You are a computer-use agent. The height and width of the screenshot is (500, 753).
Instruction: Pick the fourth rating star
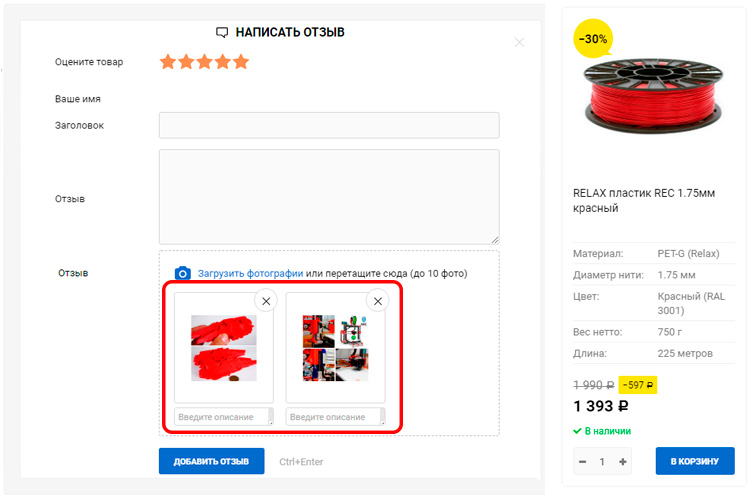click(x=223, y=62)
